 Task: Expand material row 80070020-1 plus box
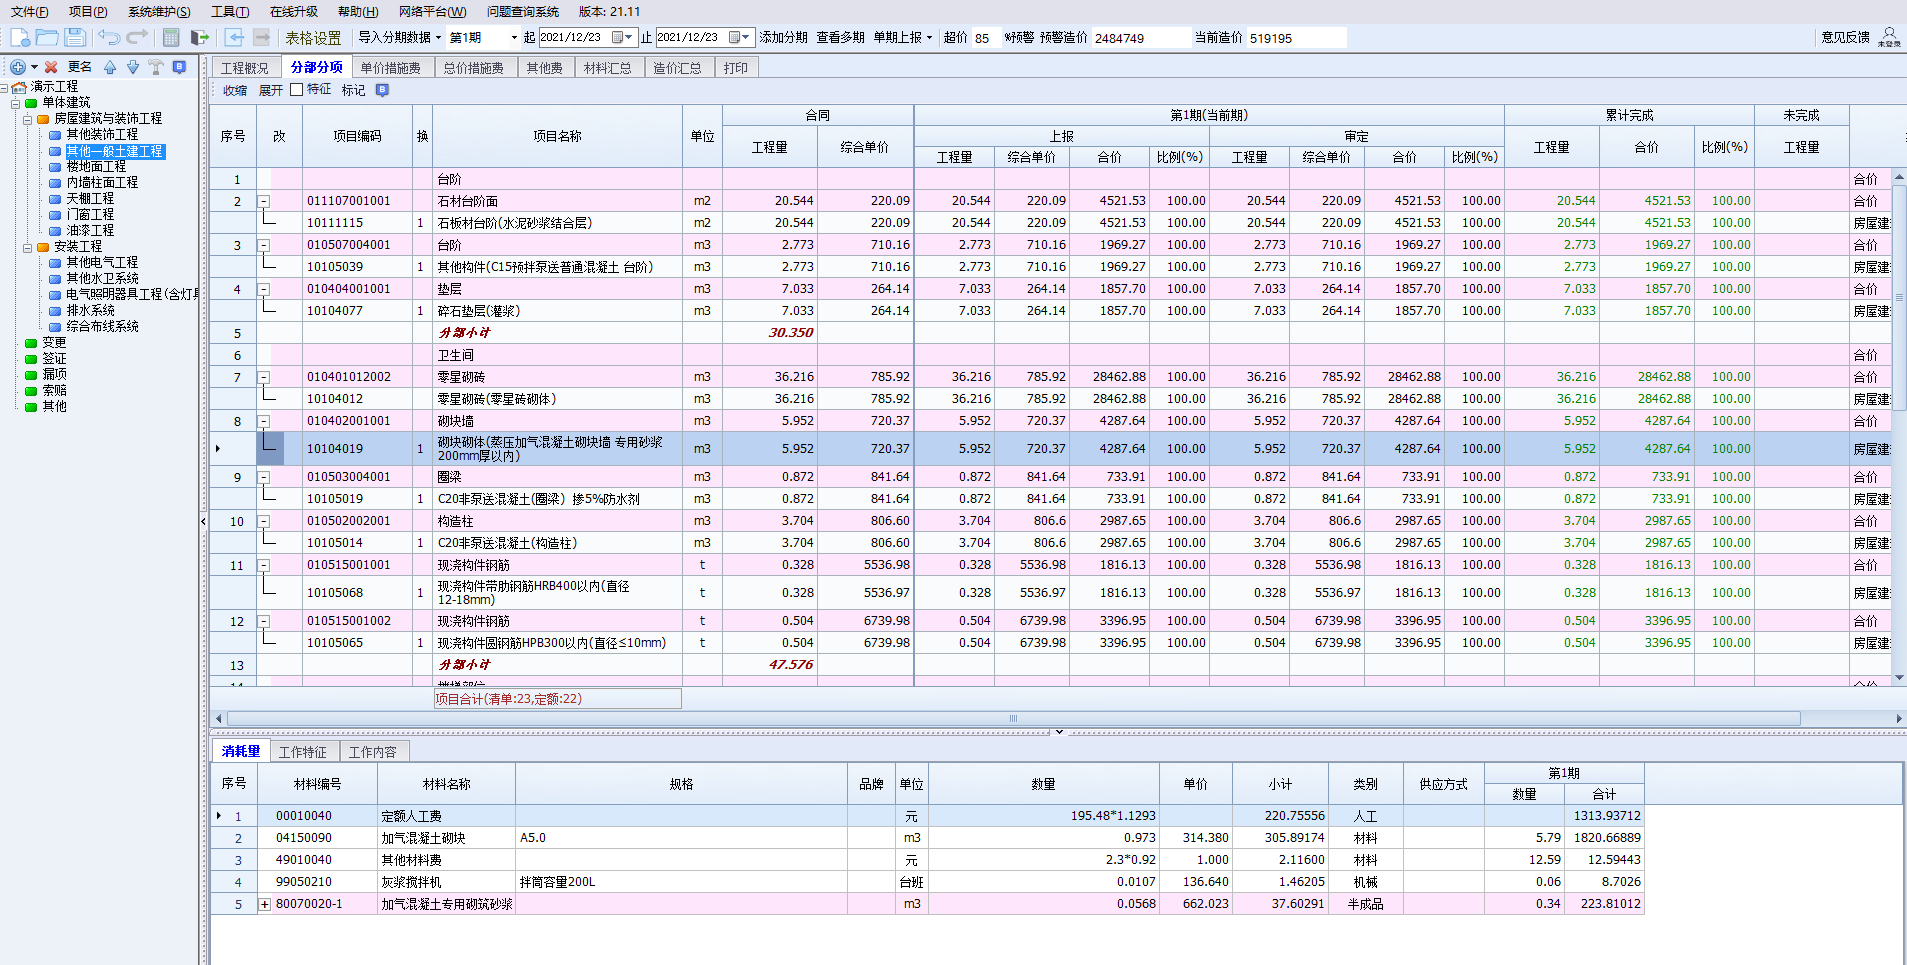[265, 904]
